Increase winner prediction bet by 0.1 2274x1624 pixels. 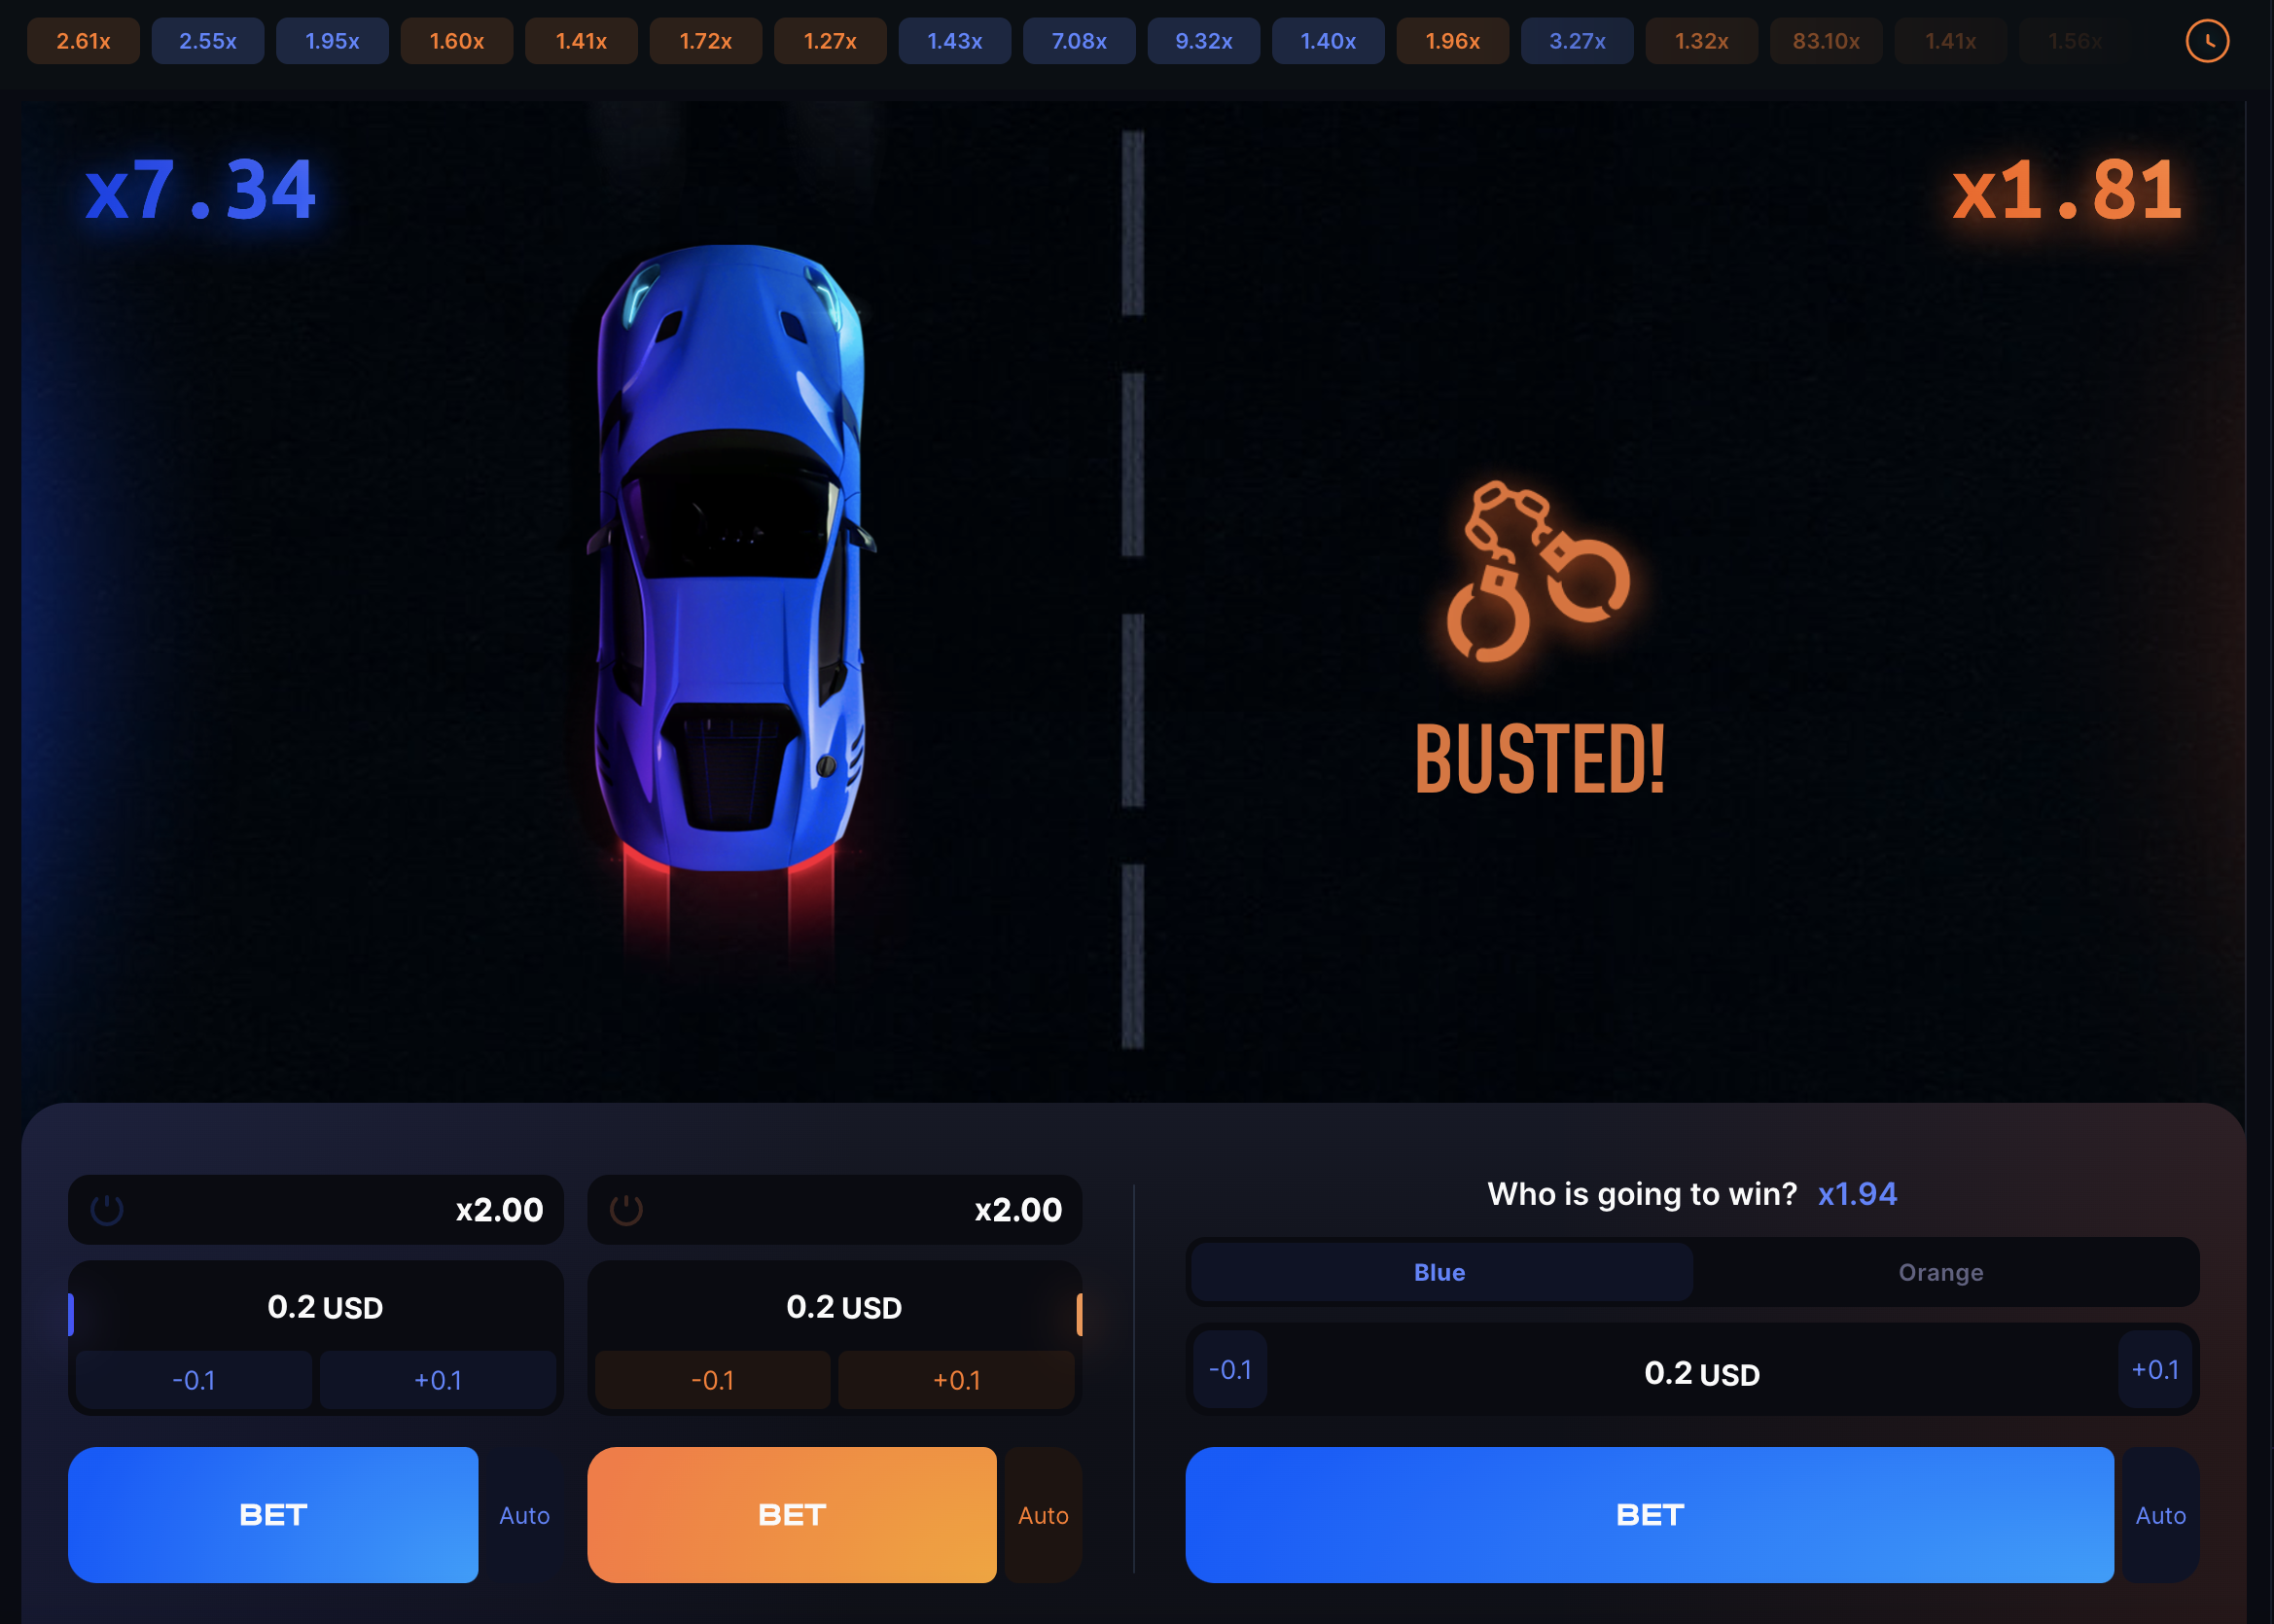[x=2155, y=1369]
